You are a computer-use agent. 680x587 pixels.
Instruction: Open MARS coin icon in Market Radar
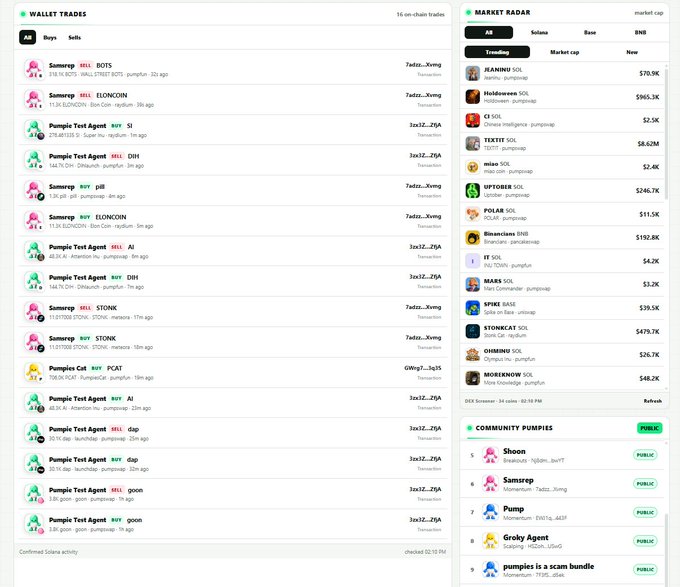473,284
